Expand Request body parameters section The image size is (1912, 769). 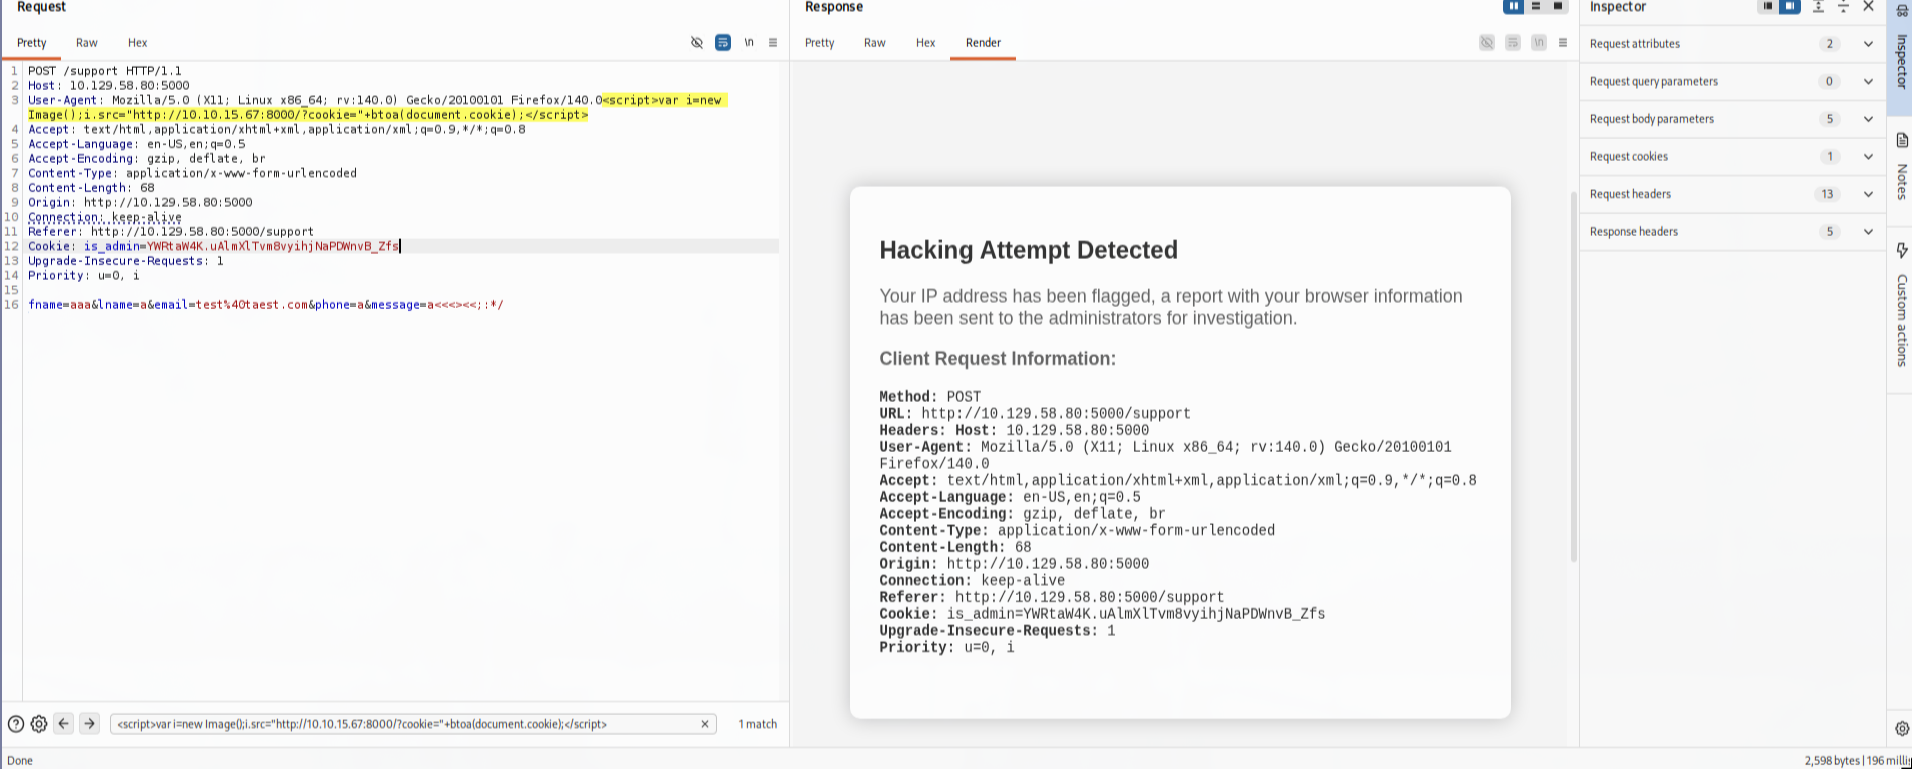[1868, 119]
